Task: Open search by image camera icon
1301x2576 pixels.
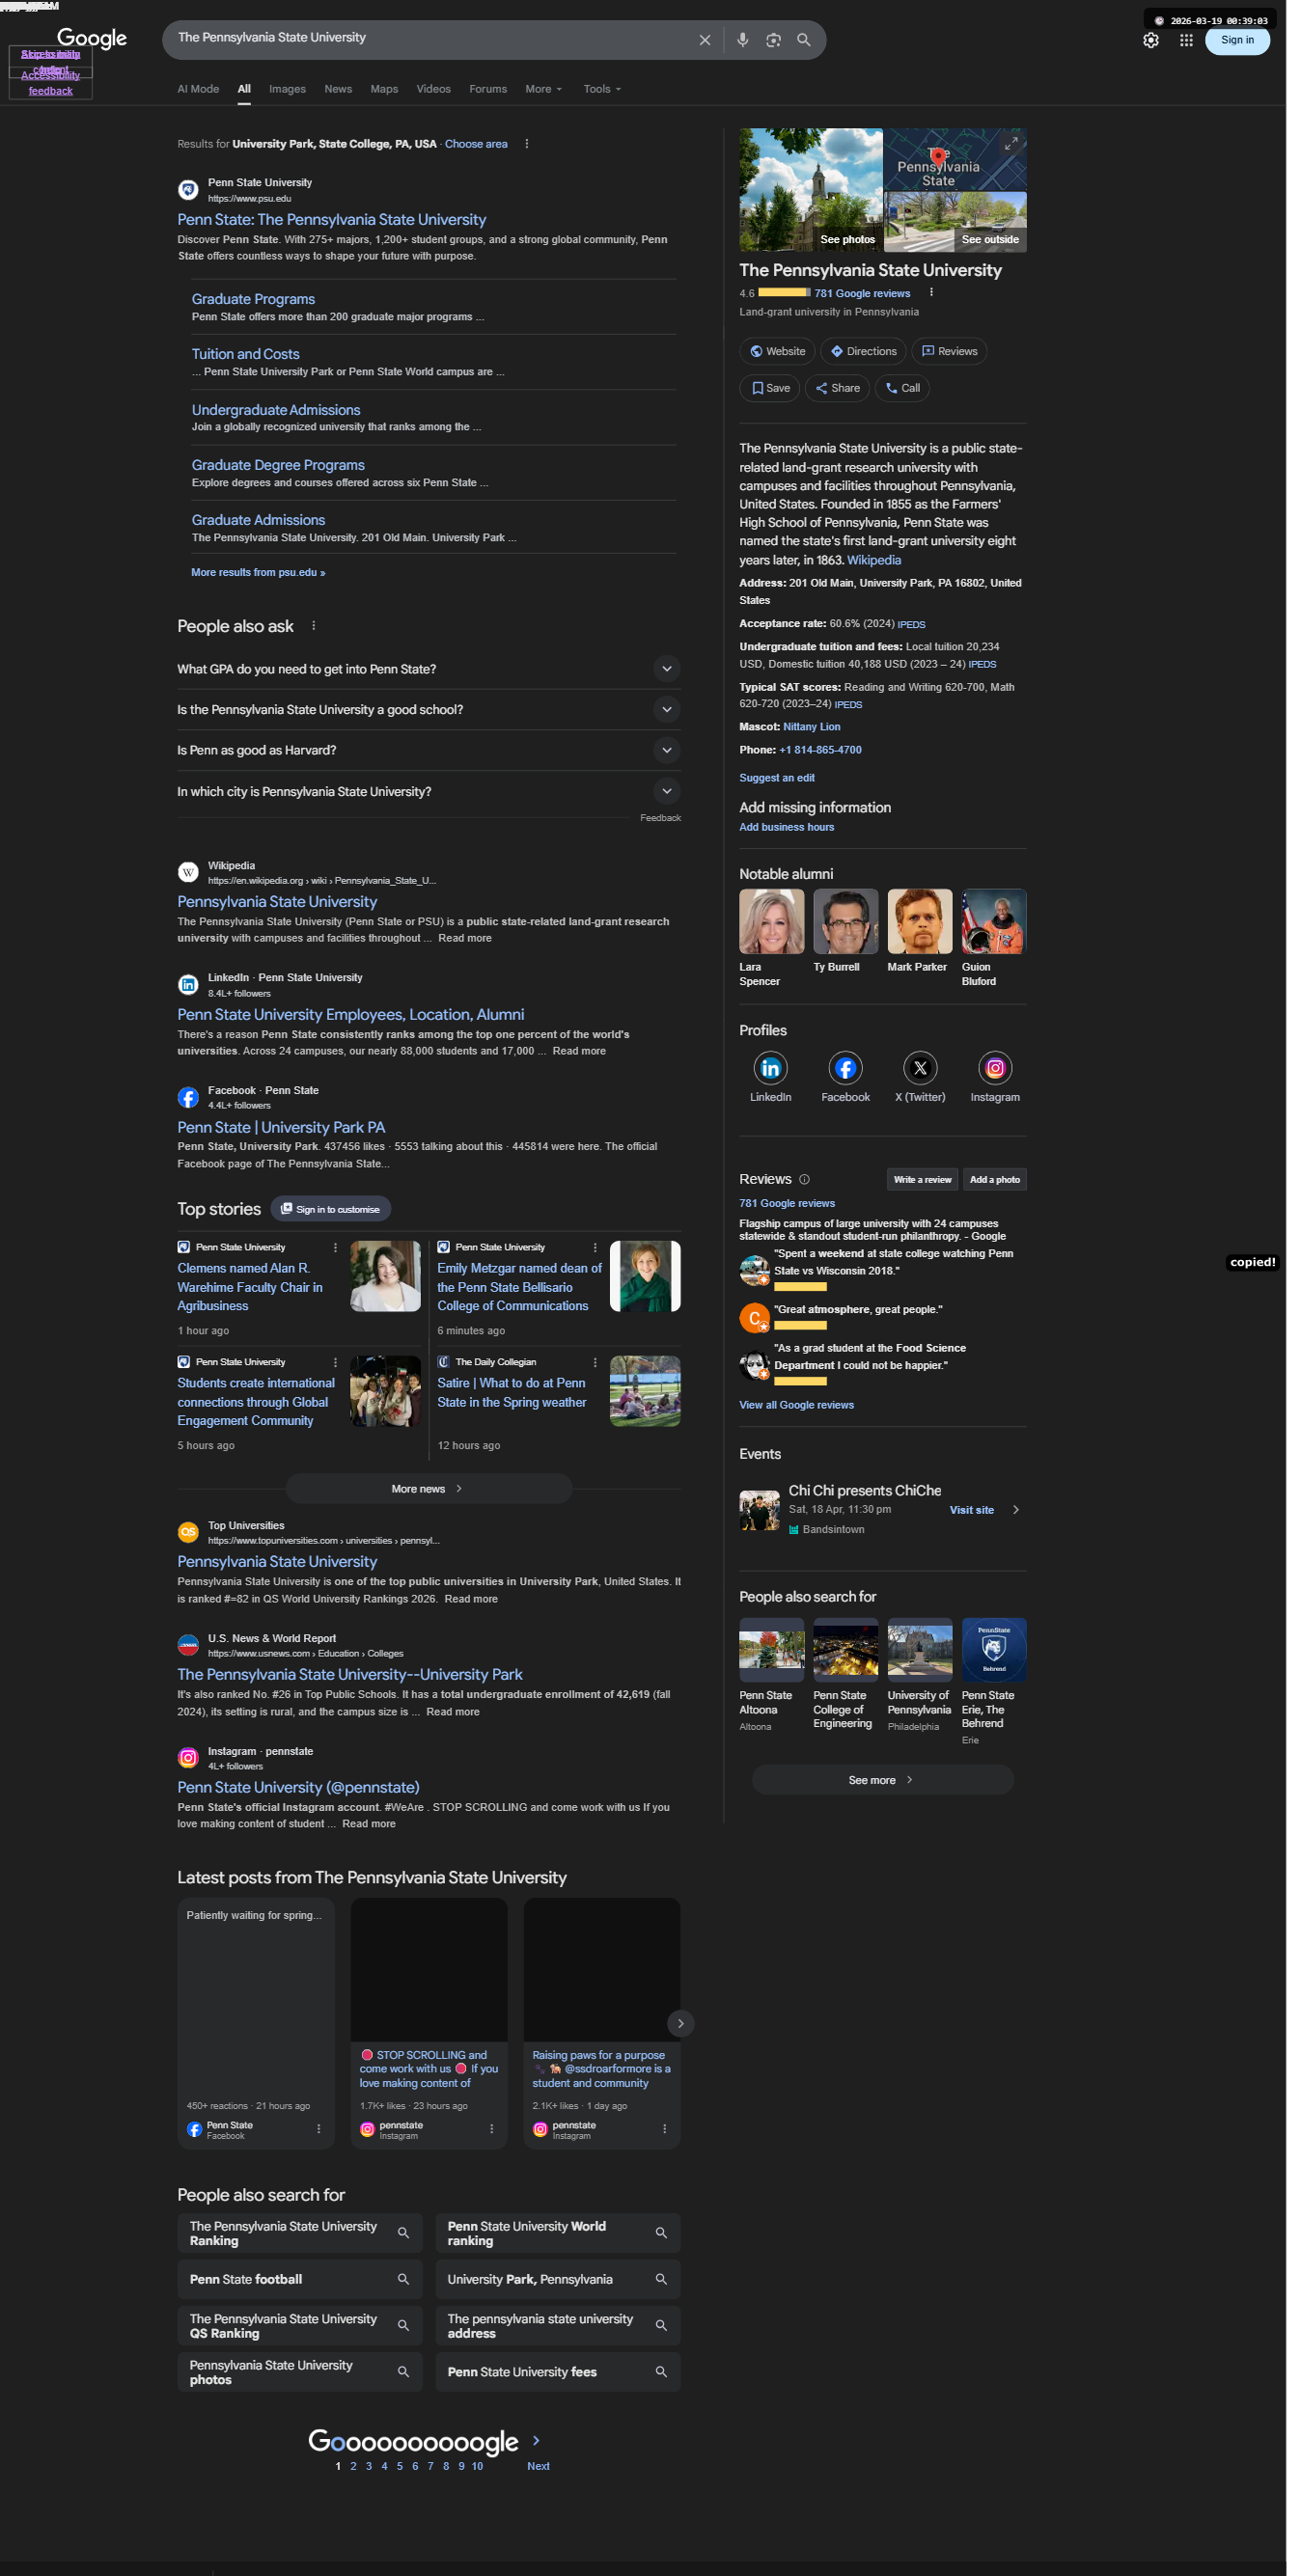Action: [773, 40]
